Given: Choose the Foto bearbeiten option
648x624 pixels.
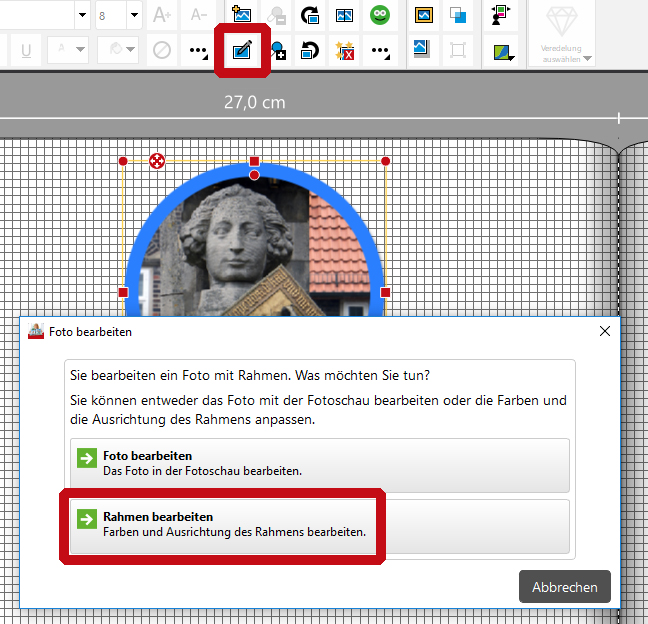Looking at the screenshot, I should pos(320,464).
